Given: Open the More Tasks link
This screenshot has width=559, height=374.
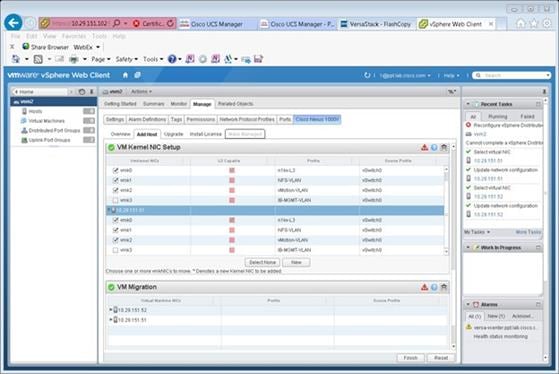Looking at the screenshot, I should click(x=528, y=232).
